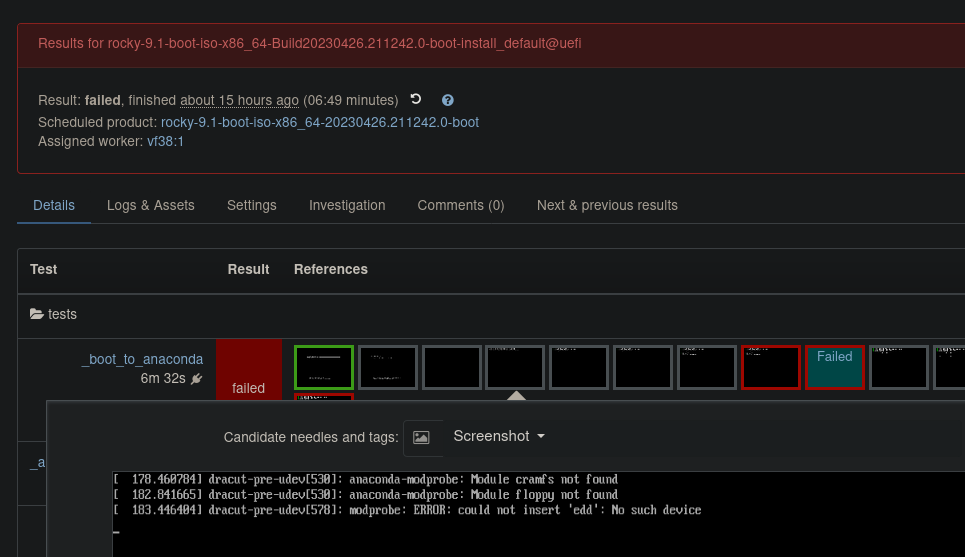Select Next & previous results tab

[607, 205]
